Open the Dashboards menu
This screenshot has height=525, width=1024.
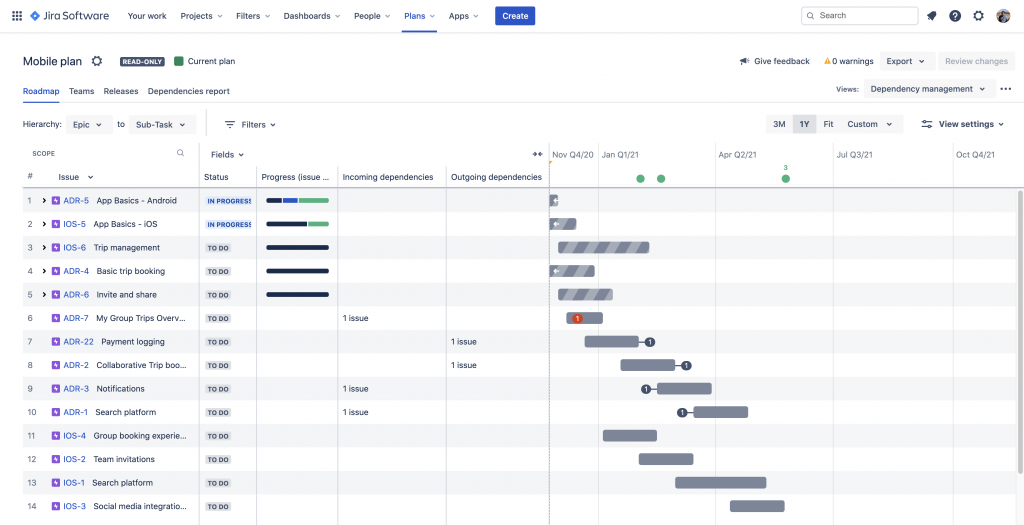click(x=311, y=16)
